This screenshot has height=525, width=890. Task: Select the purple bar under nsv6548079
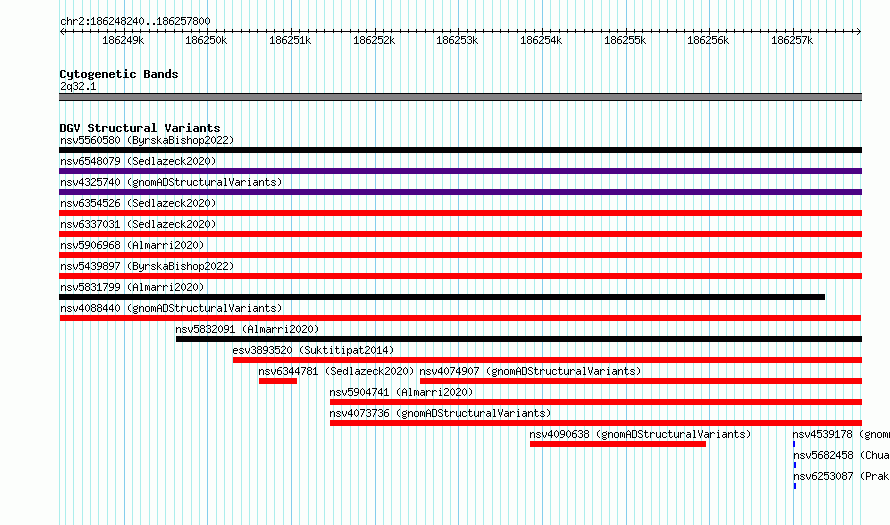460,171
